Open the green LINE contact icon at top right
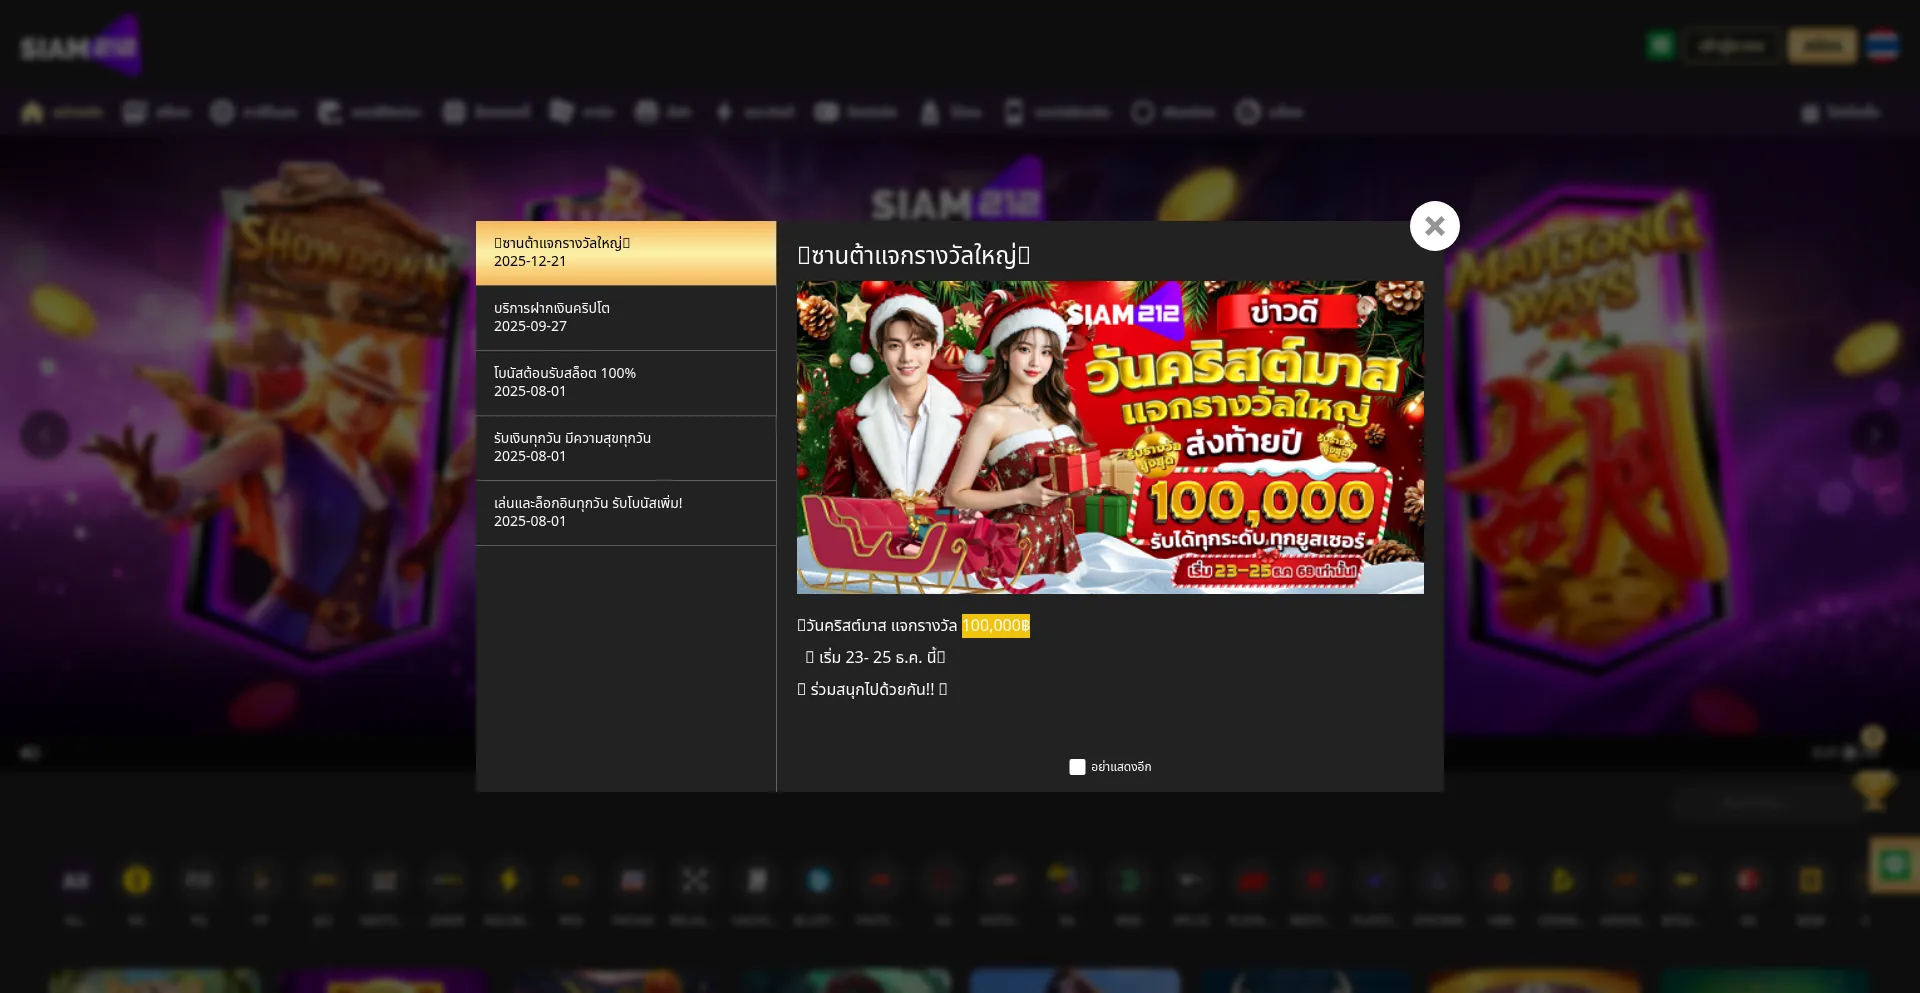 1659,44
